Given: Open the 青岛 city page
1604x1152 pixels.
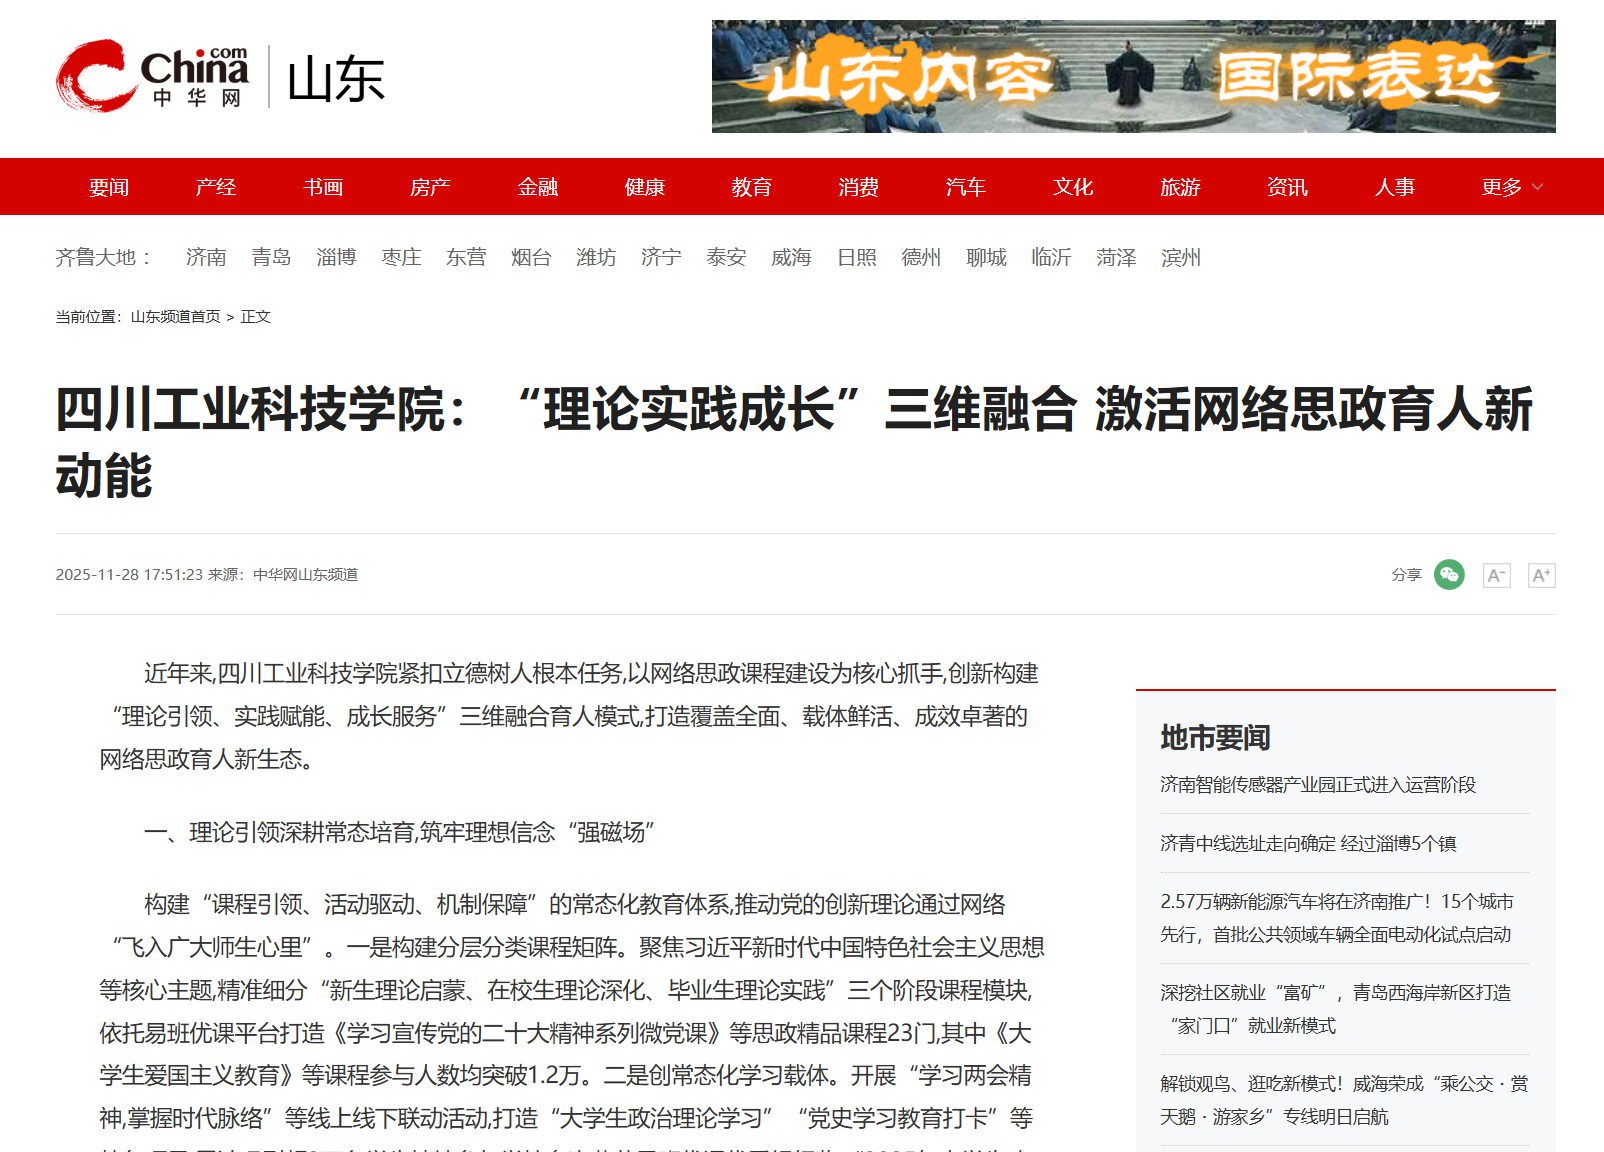Looking at the screenshot, I should point(271,258).
